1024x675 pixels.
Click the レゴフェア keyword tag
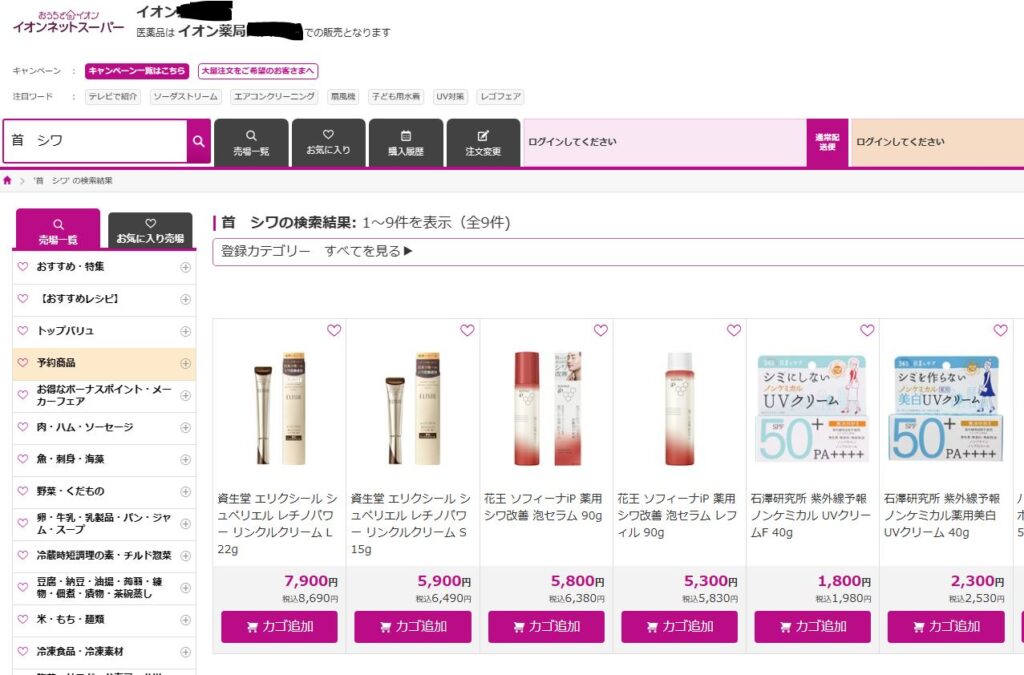point(500,97)
